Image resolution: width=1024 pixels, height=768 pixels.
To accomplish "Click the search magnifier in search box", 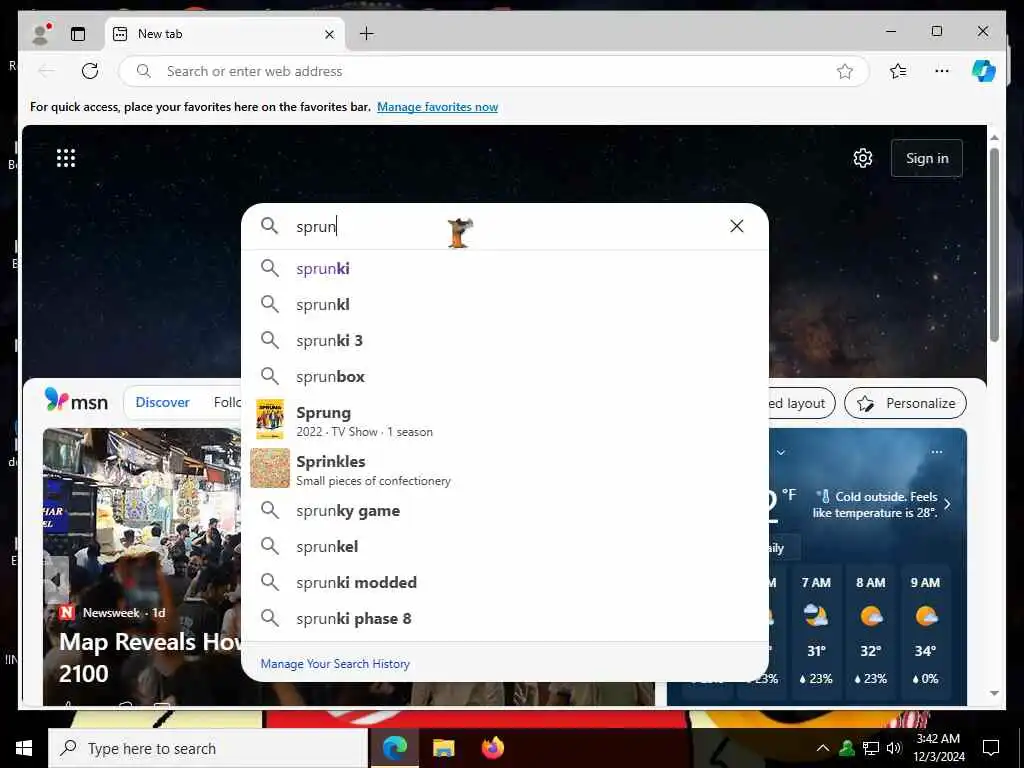I will (x=270, y=226).
